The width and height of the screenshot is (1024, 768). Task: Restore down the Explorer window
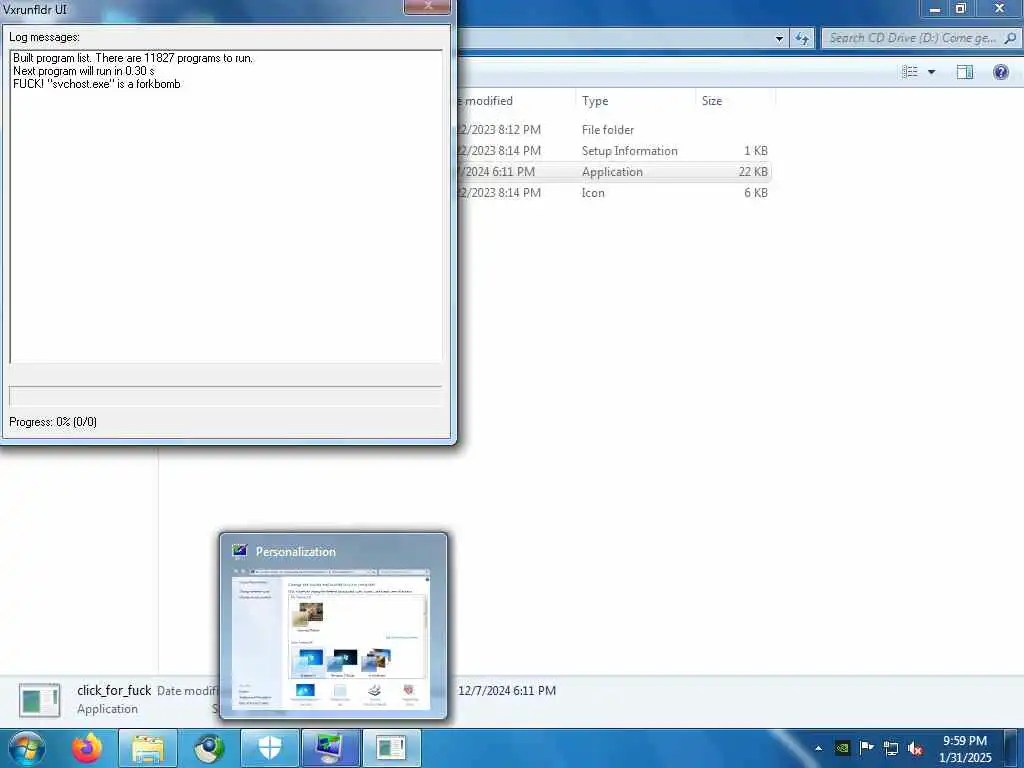click(x=961, y=8)
